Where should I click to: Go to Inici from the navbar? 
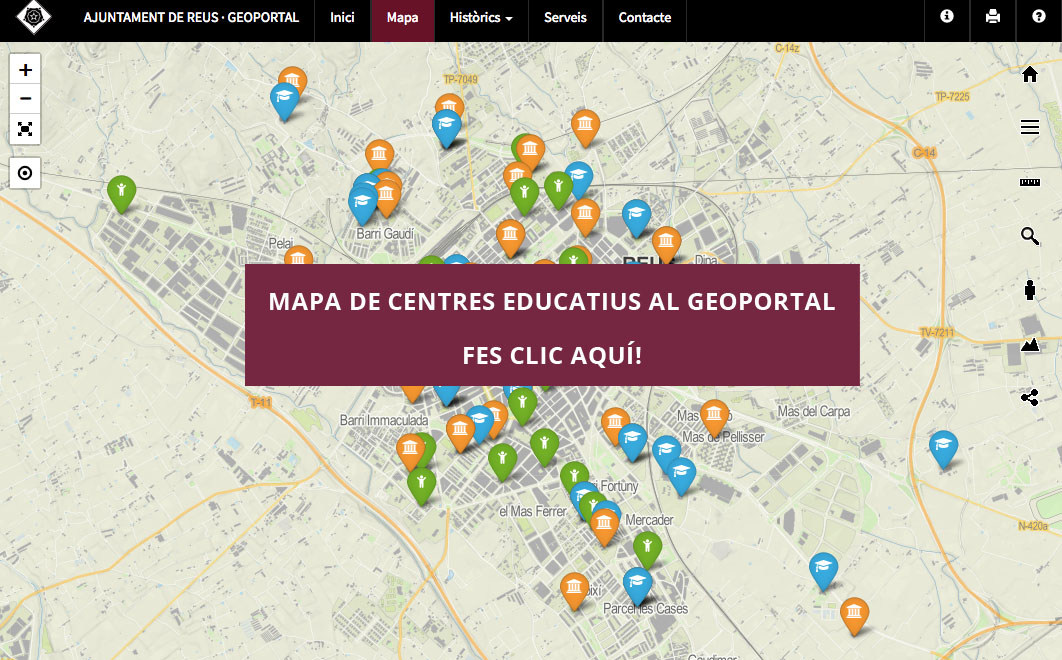tap(342, 18)
